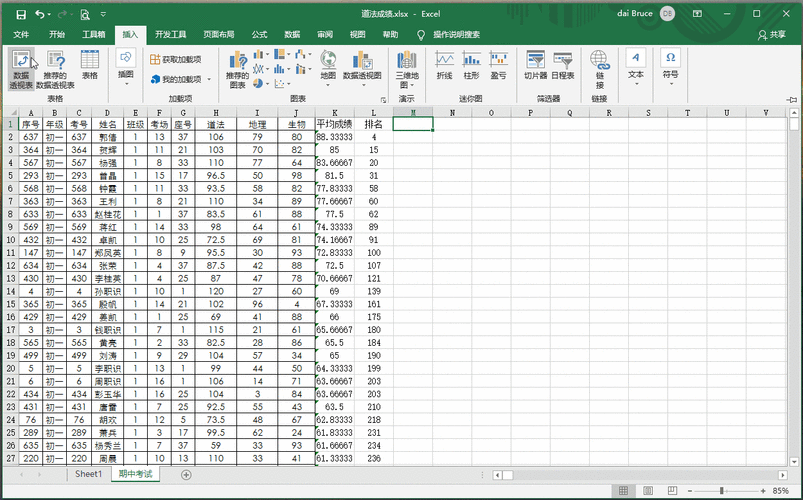Click the dai Bruce account avatar

pos(667,14)
